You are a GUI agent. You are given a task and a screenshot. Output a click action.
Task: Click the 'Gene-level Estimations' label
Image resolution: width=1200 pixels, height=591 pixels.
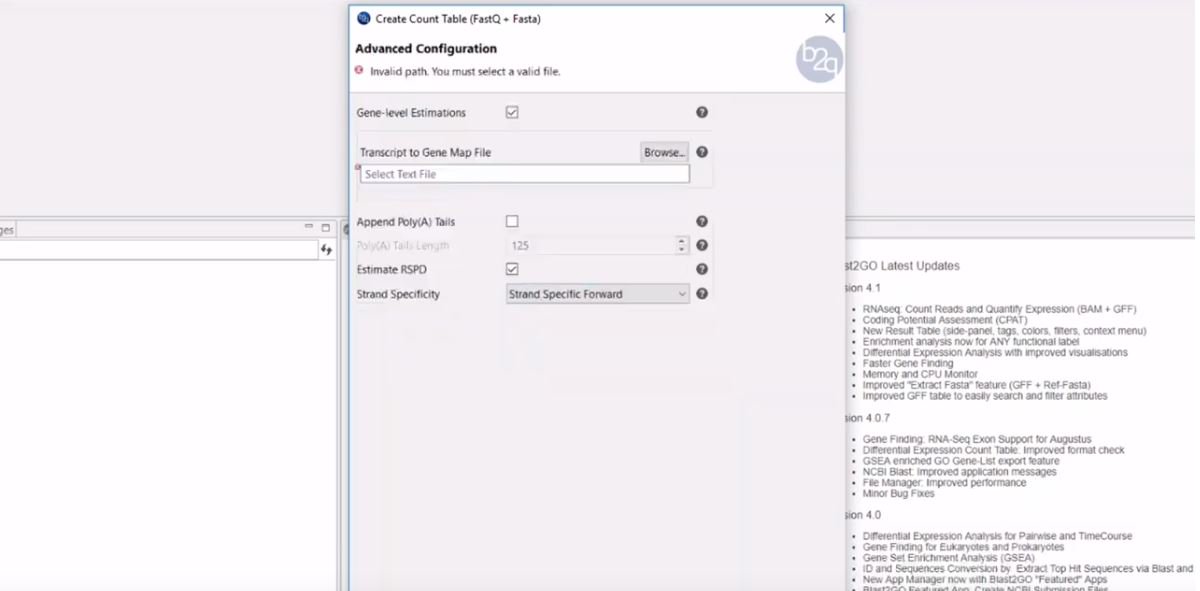tap(411, 113)
